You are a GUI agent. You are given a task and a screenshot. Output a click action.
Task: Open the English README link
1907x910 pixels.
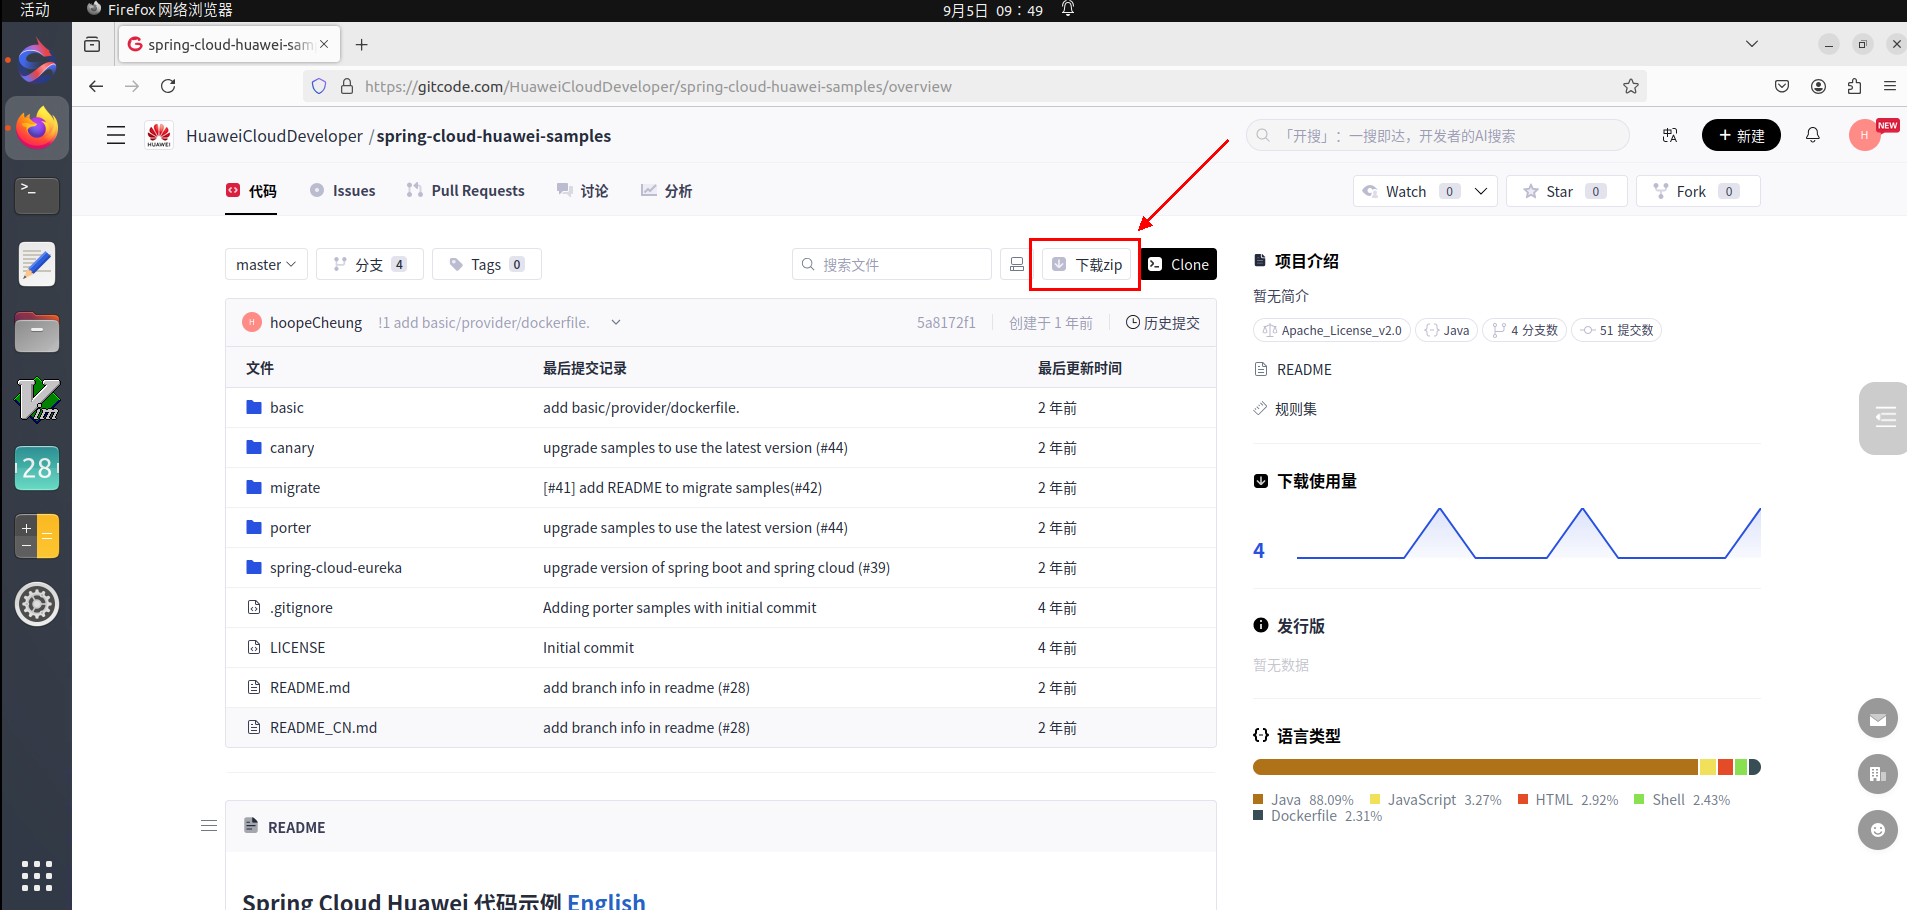point(606,900)
